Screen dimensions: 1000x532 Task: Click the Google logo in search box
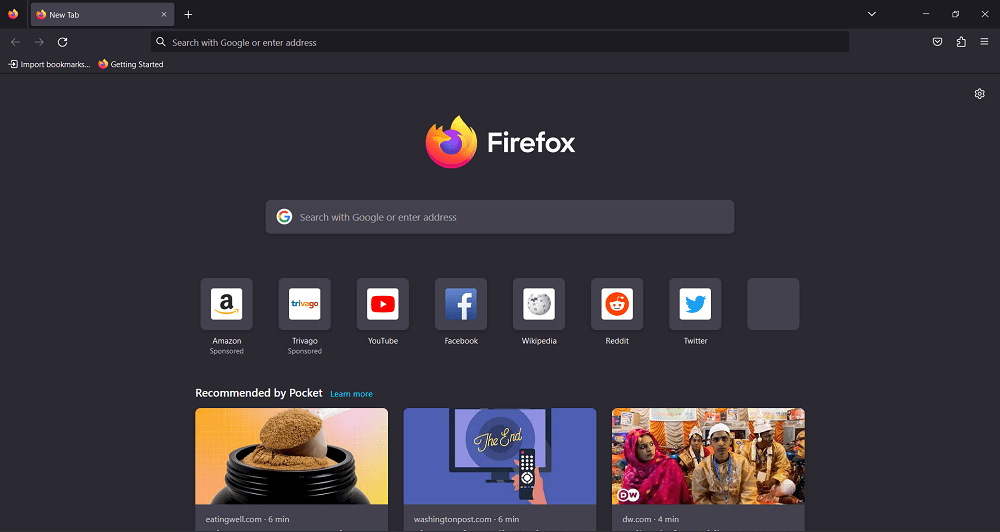pos(284,217)
